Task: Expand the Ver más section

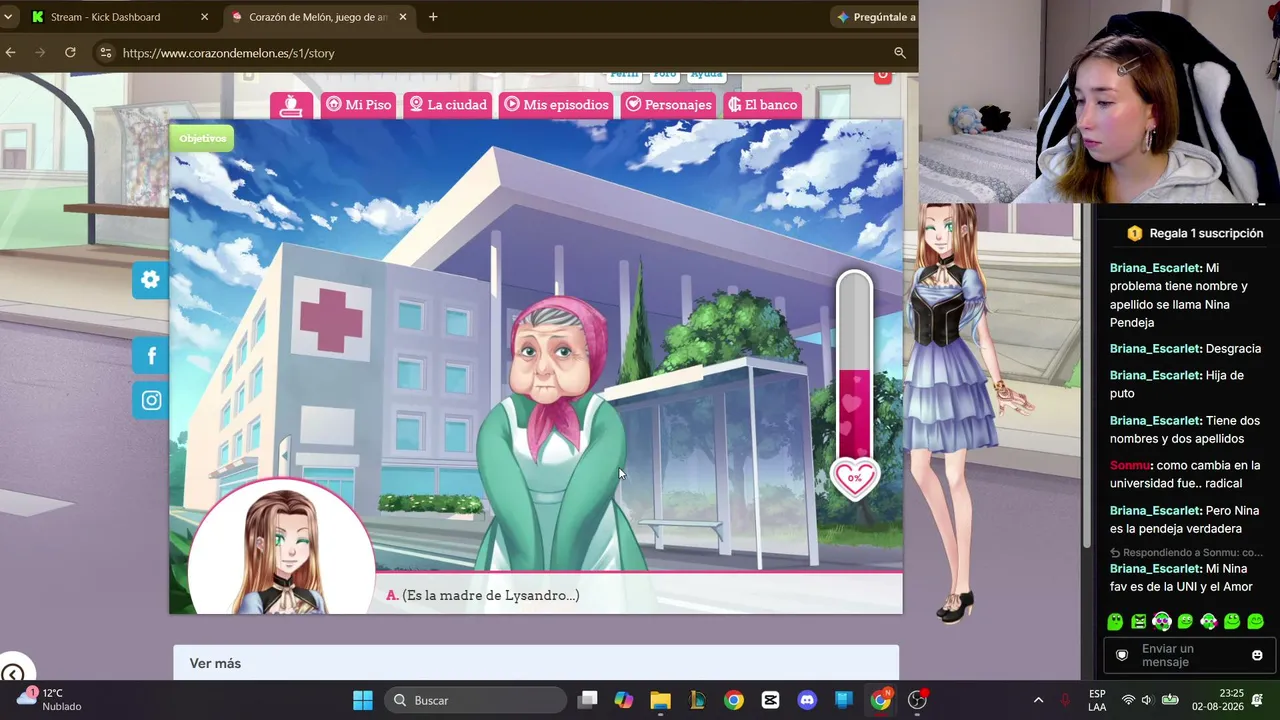Action: point(215,663)
